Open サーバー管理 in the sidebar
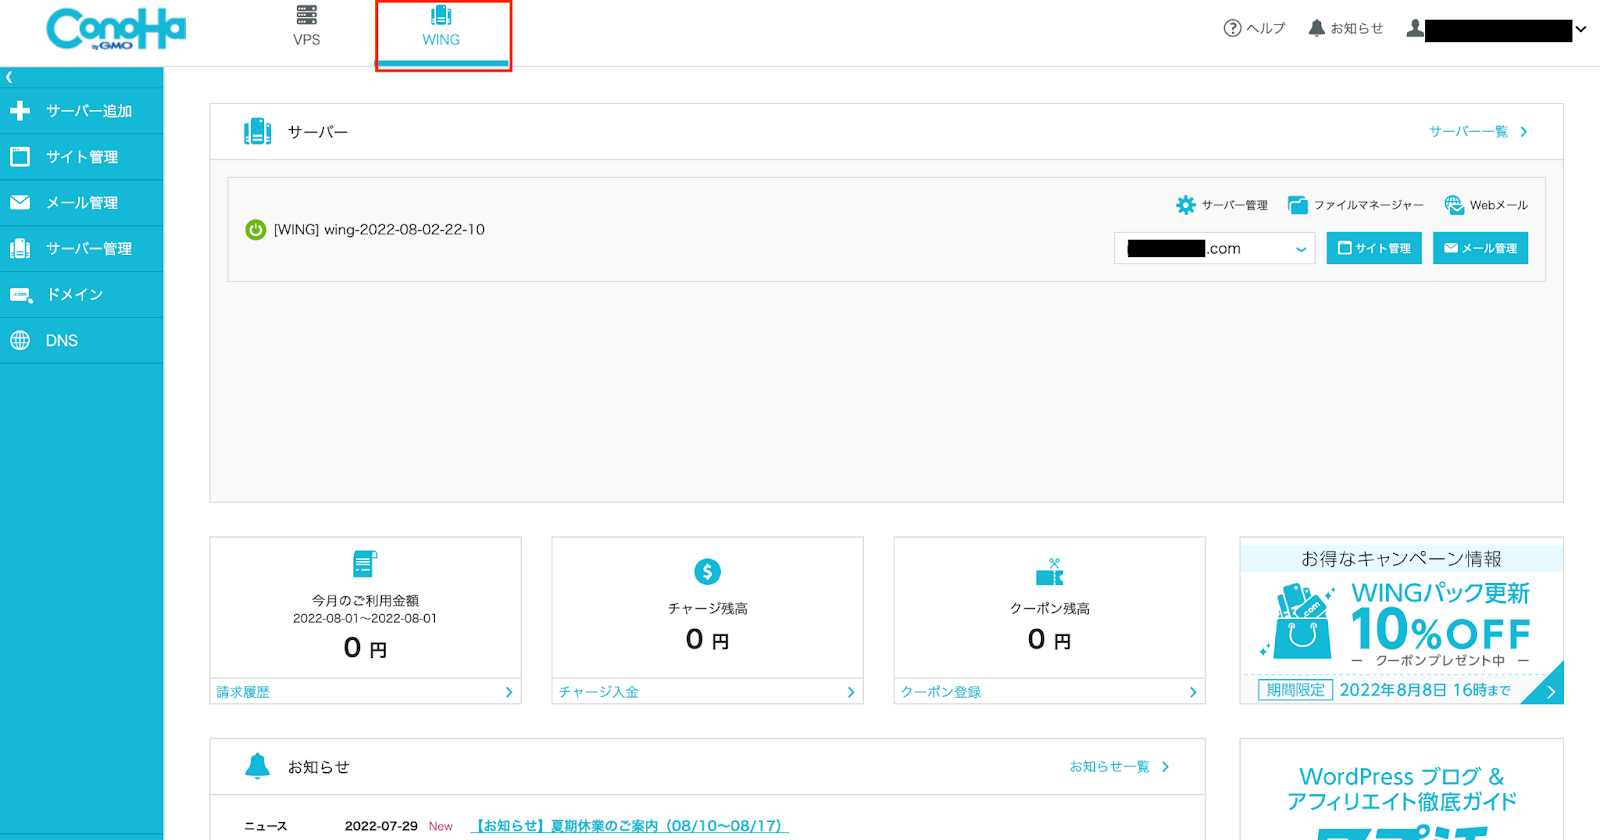 [x=81, y=249]
